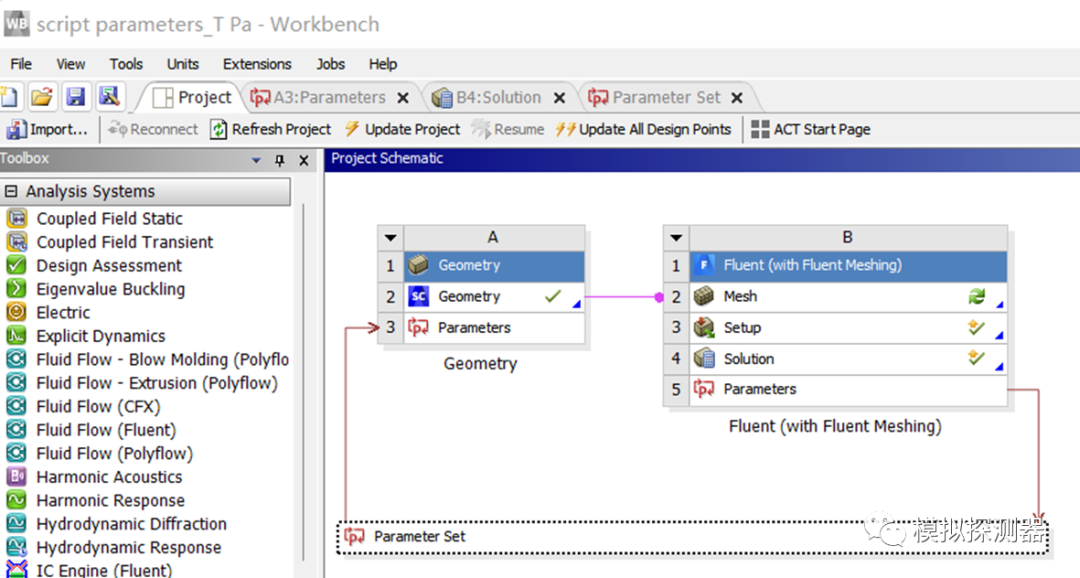Switch to the B4:Solution tab
The height and width of the screenshot is (578, 1080).
click(x=488, y=97)
